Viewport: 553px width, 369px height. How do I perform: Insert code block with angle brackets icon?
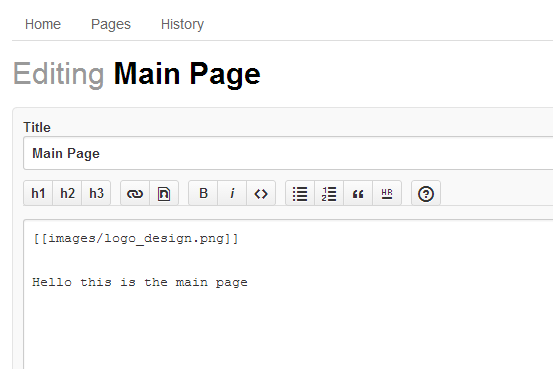(x=261, y=193)
